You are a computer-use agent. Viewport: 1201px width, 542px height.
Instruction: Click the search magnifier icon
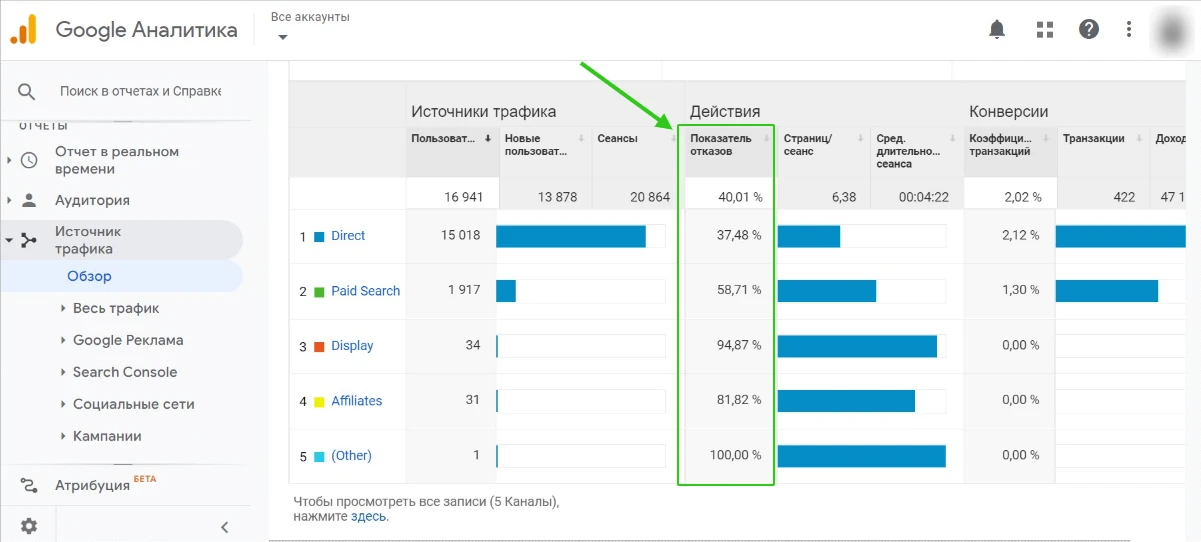[x=27, y=91]
